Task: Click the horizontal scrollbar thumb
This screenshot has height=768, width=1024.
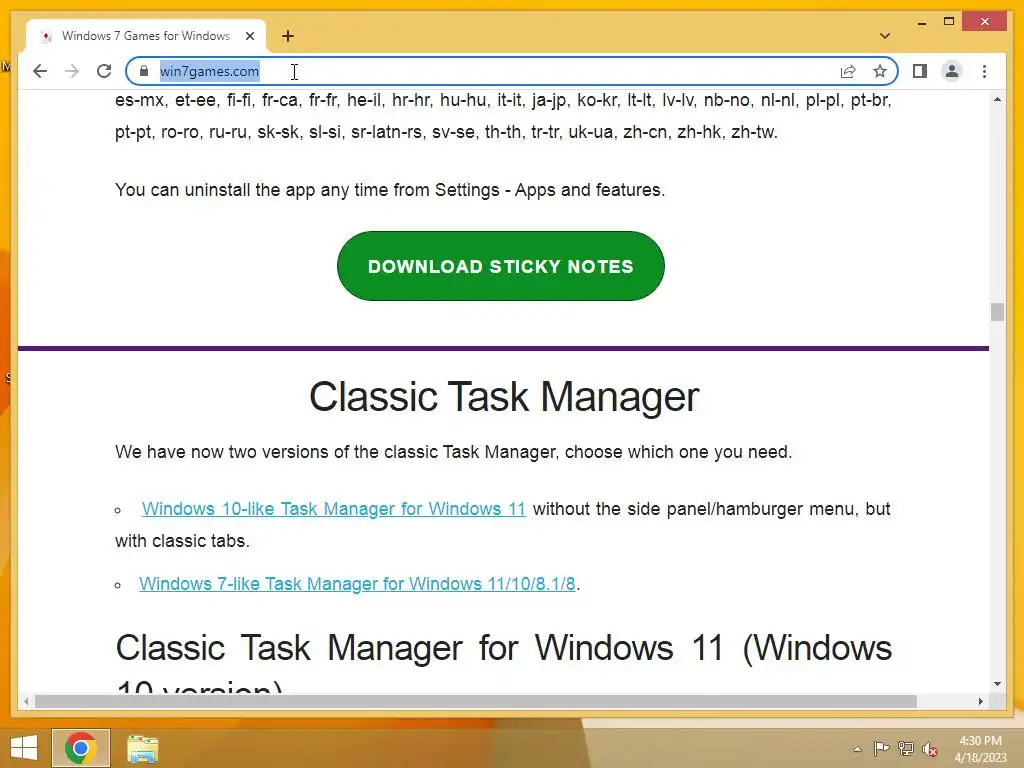Action: [475, 701]
